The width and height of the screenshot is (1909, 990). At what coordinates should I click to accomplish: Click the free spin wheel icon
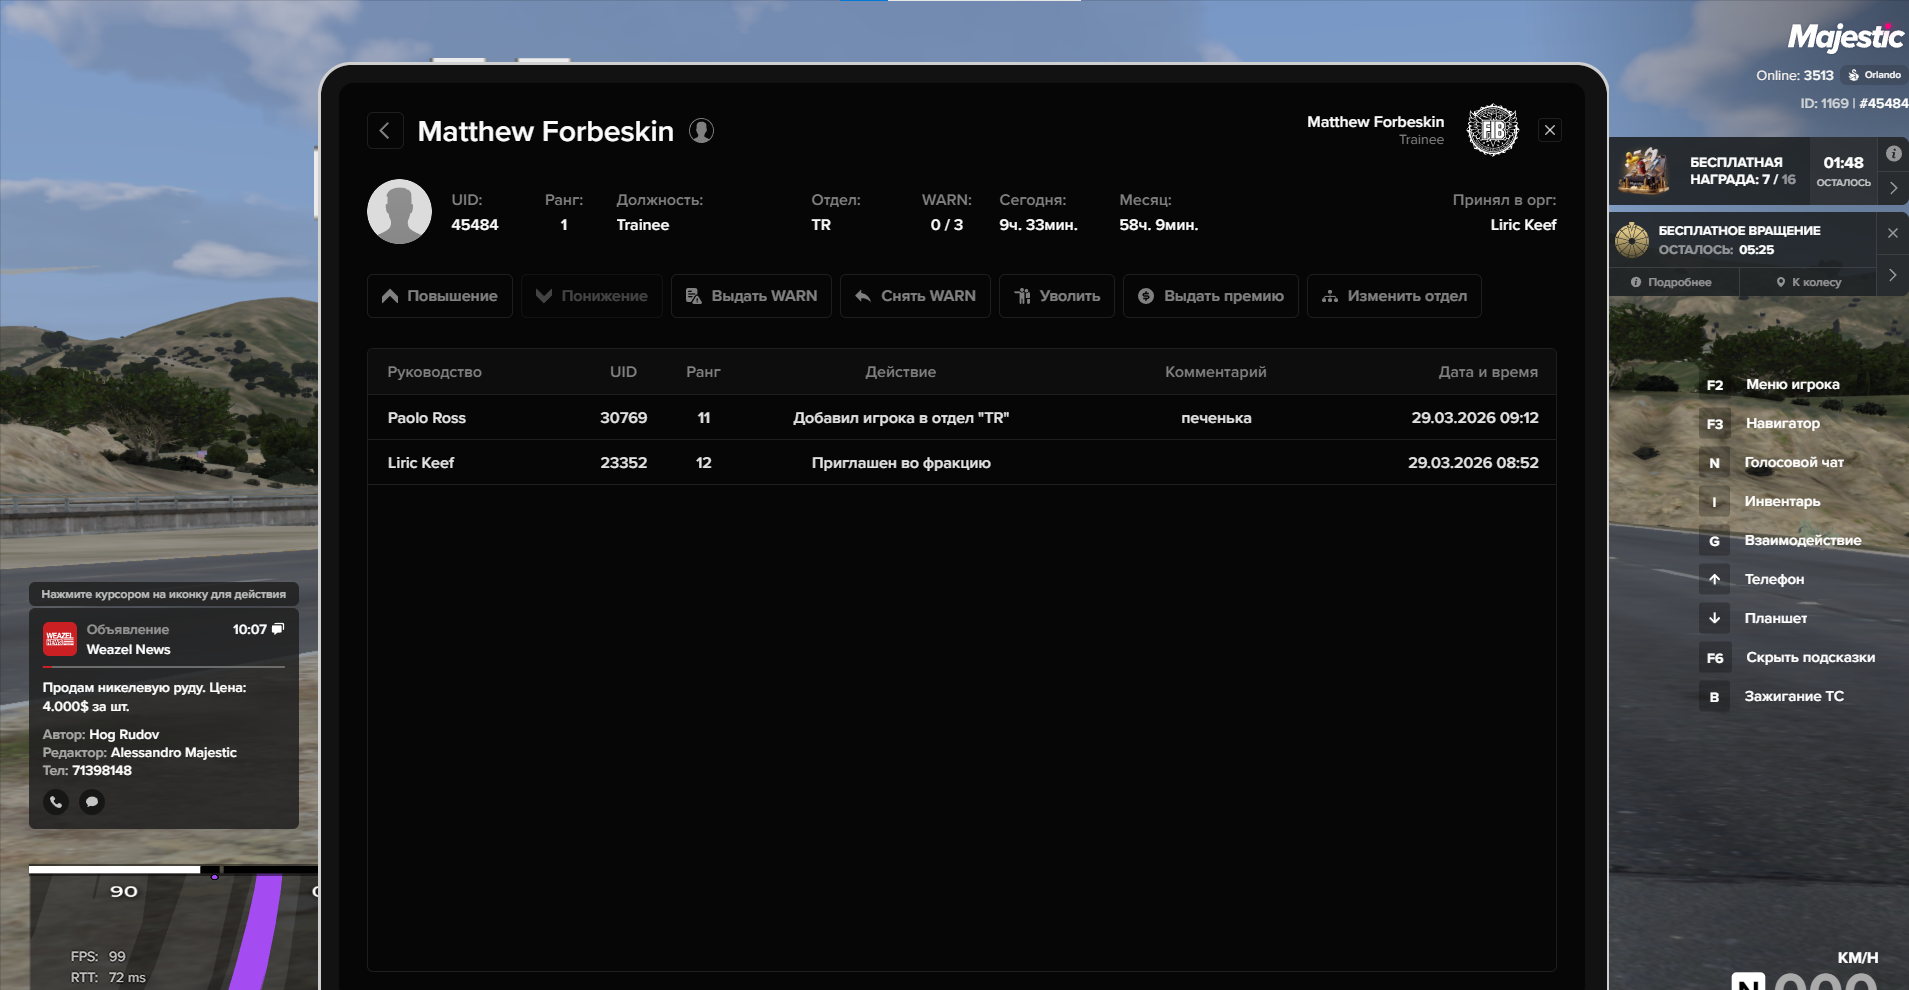point(1632,240)
